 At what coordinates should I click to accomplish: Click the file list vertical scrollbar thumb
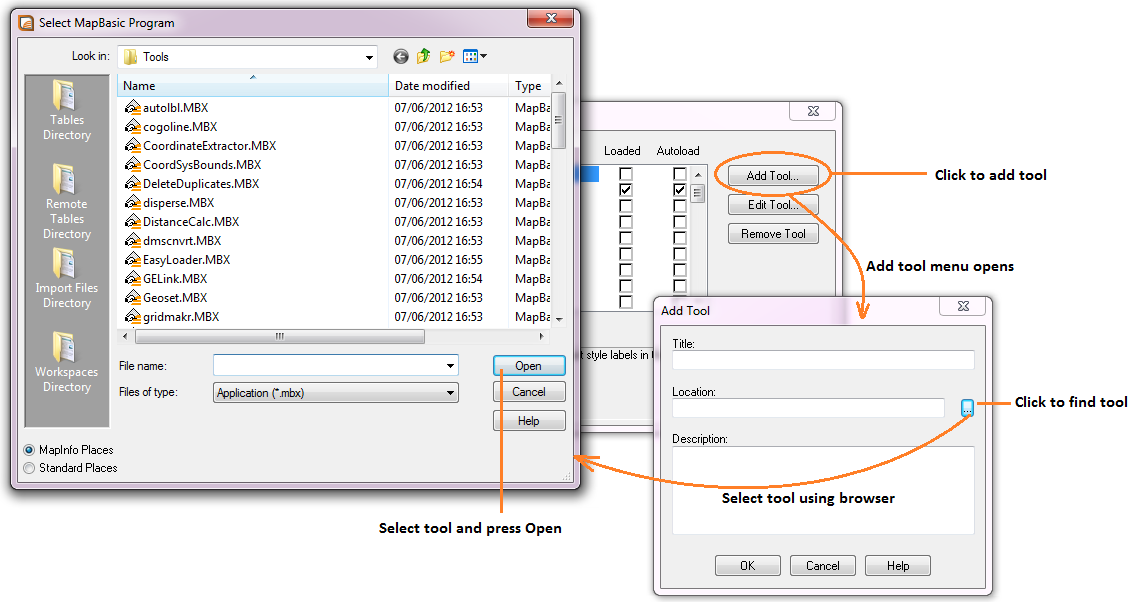[x=558, y=120]
